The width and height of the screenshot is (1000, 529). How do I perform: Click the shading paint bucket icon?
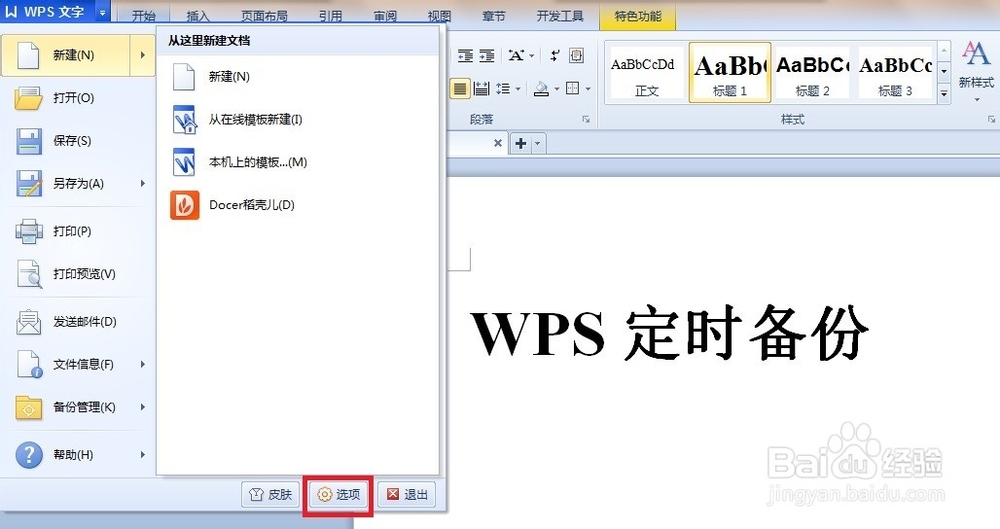541,89
